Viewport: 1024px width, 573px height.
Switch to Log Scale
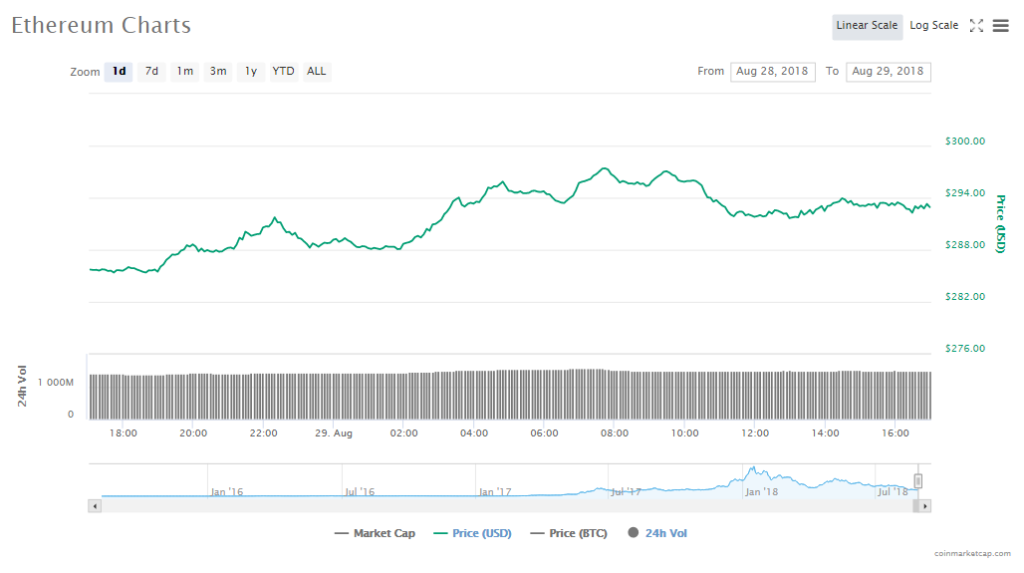934,26
